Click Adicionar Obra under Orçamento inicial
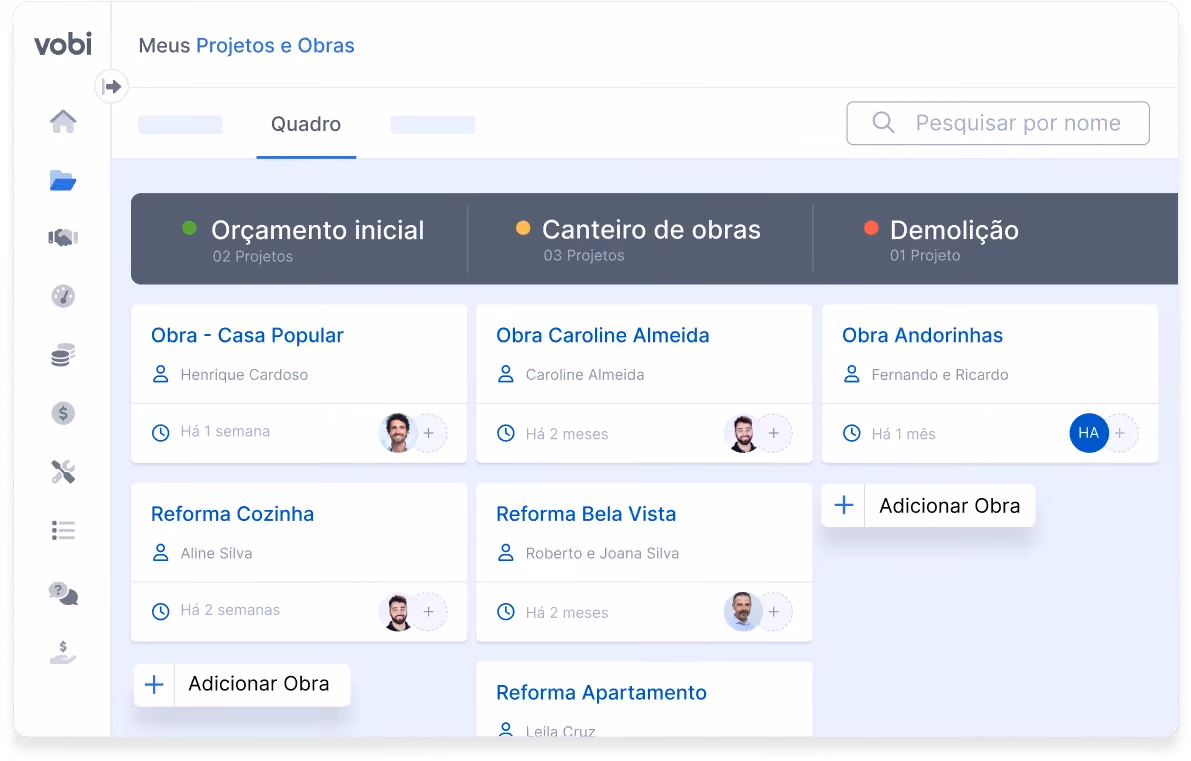Viewport: 1191px width, 761px height. click(x=242, y=684)
